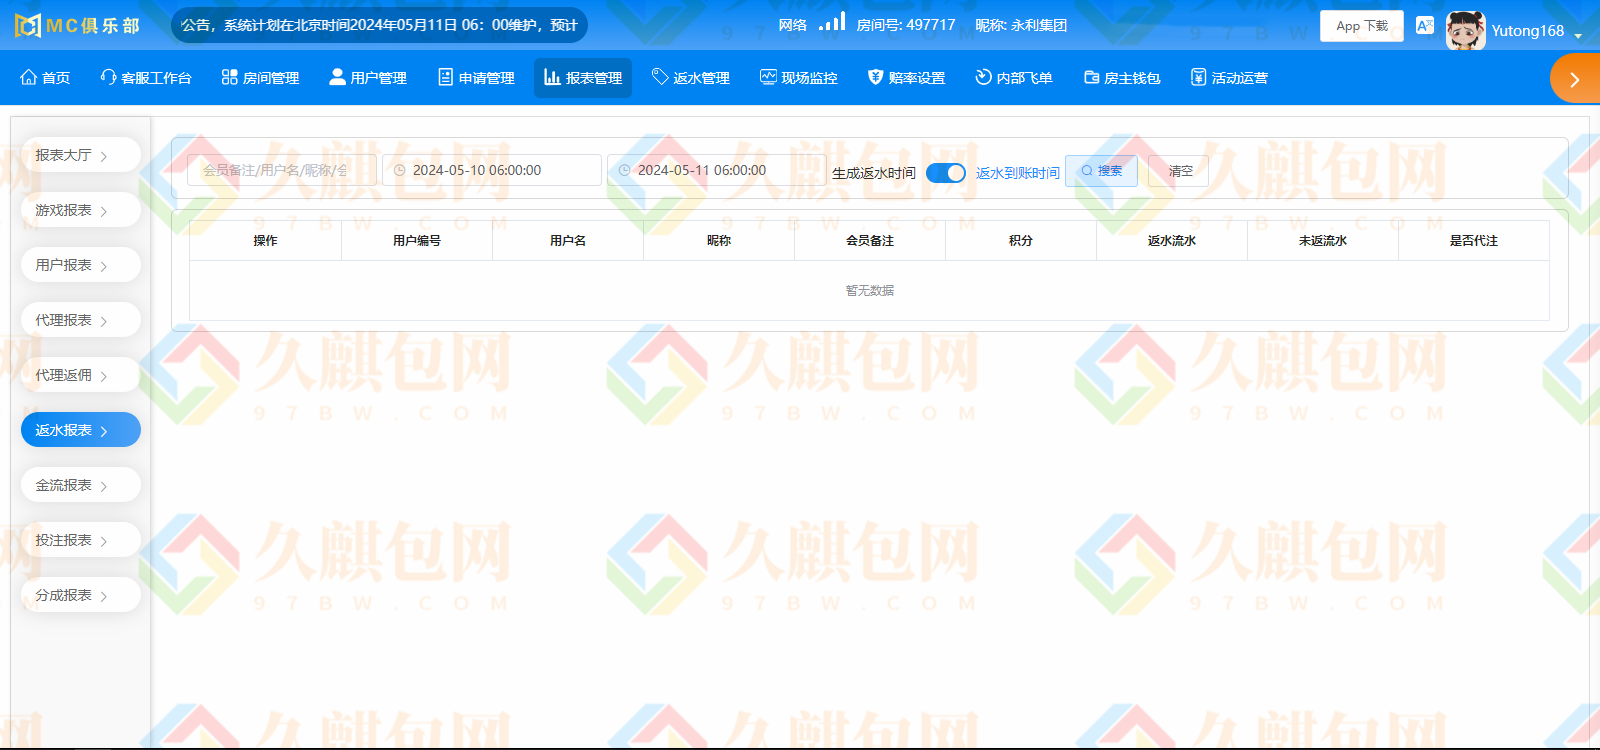Open the Yutong168 account dropdown arrow
Screen dimensions: 1600x750
(1579, 35)
